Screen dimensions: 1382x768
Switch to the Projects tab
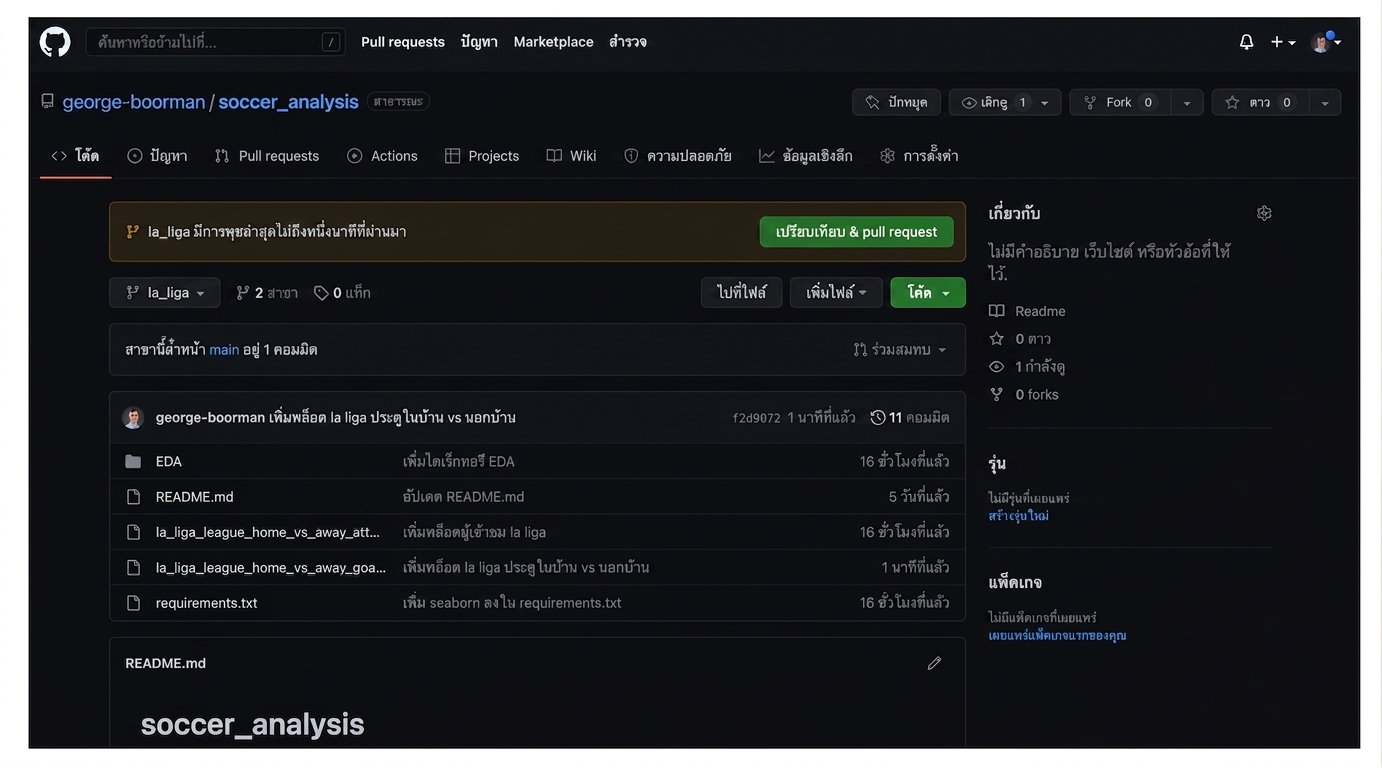point(482,156)
